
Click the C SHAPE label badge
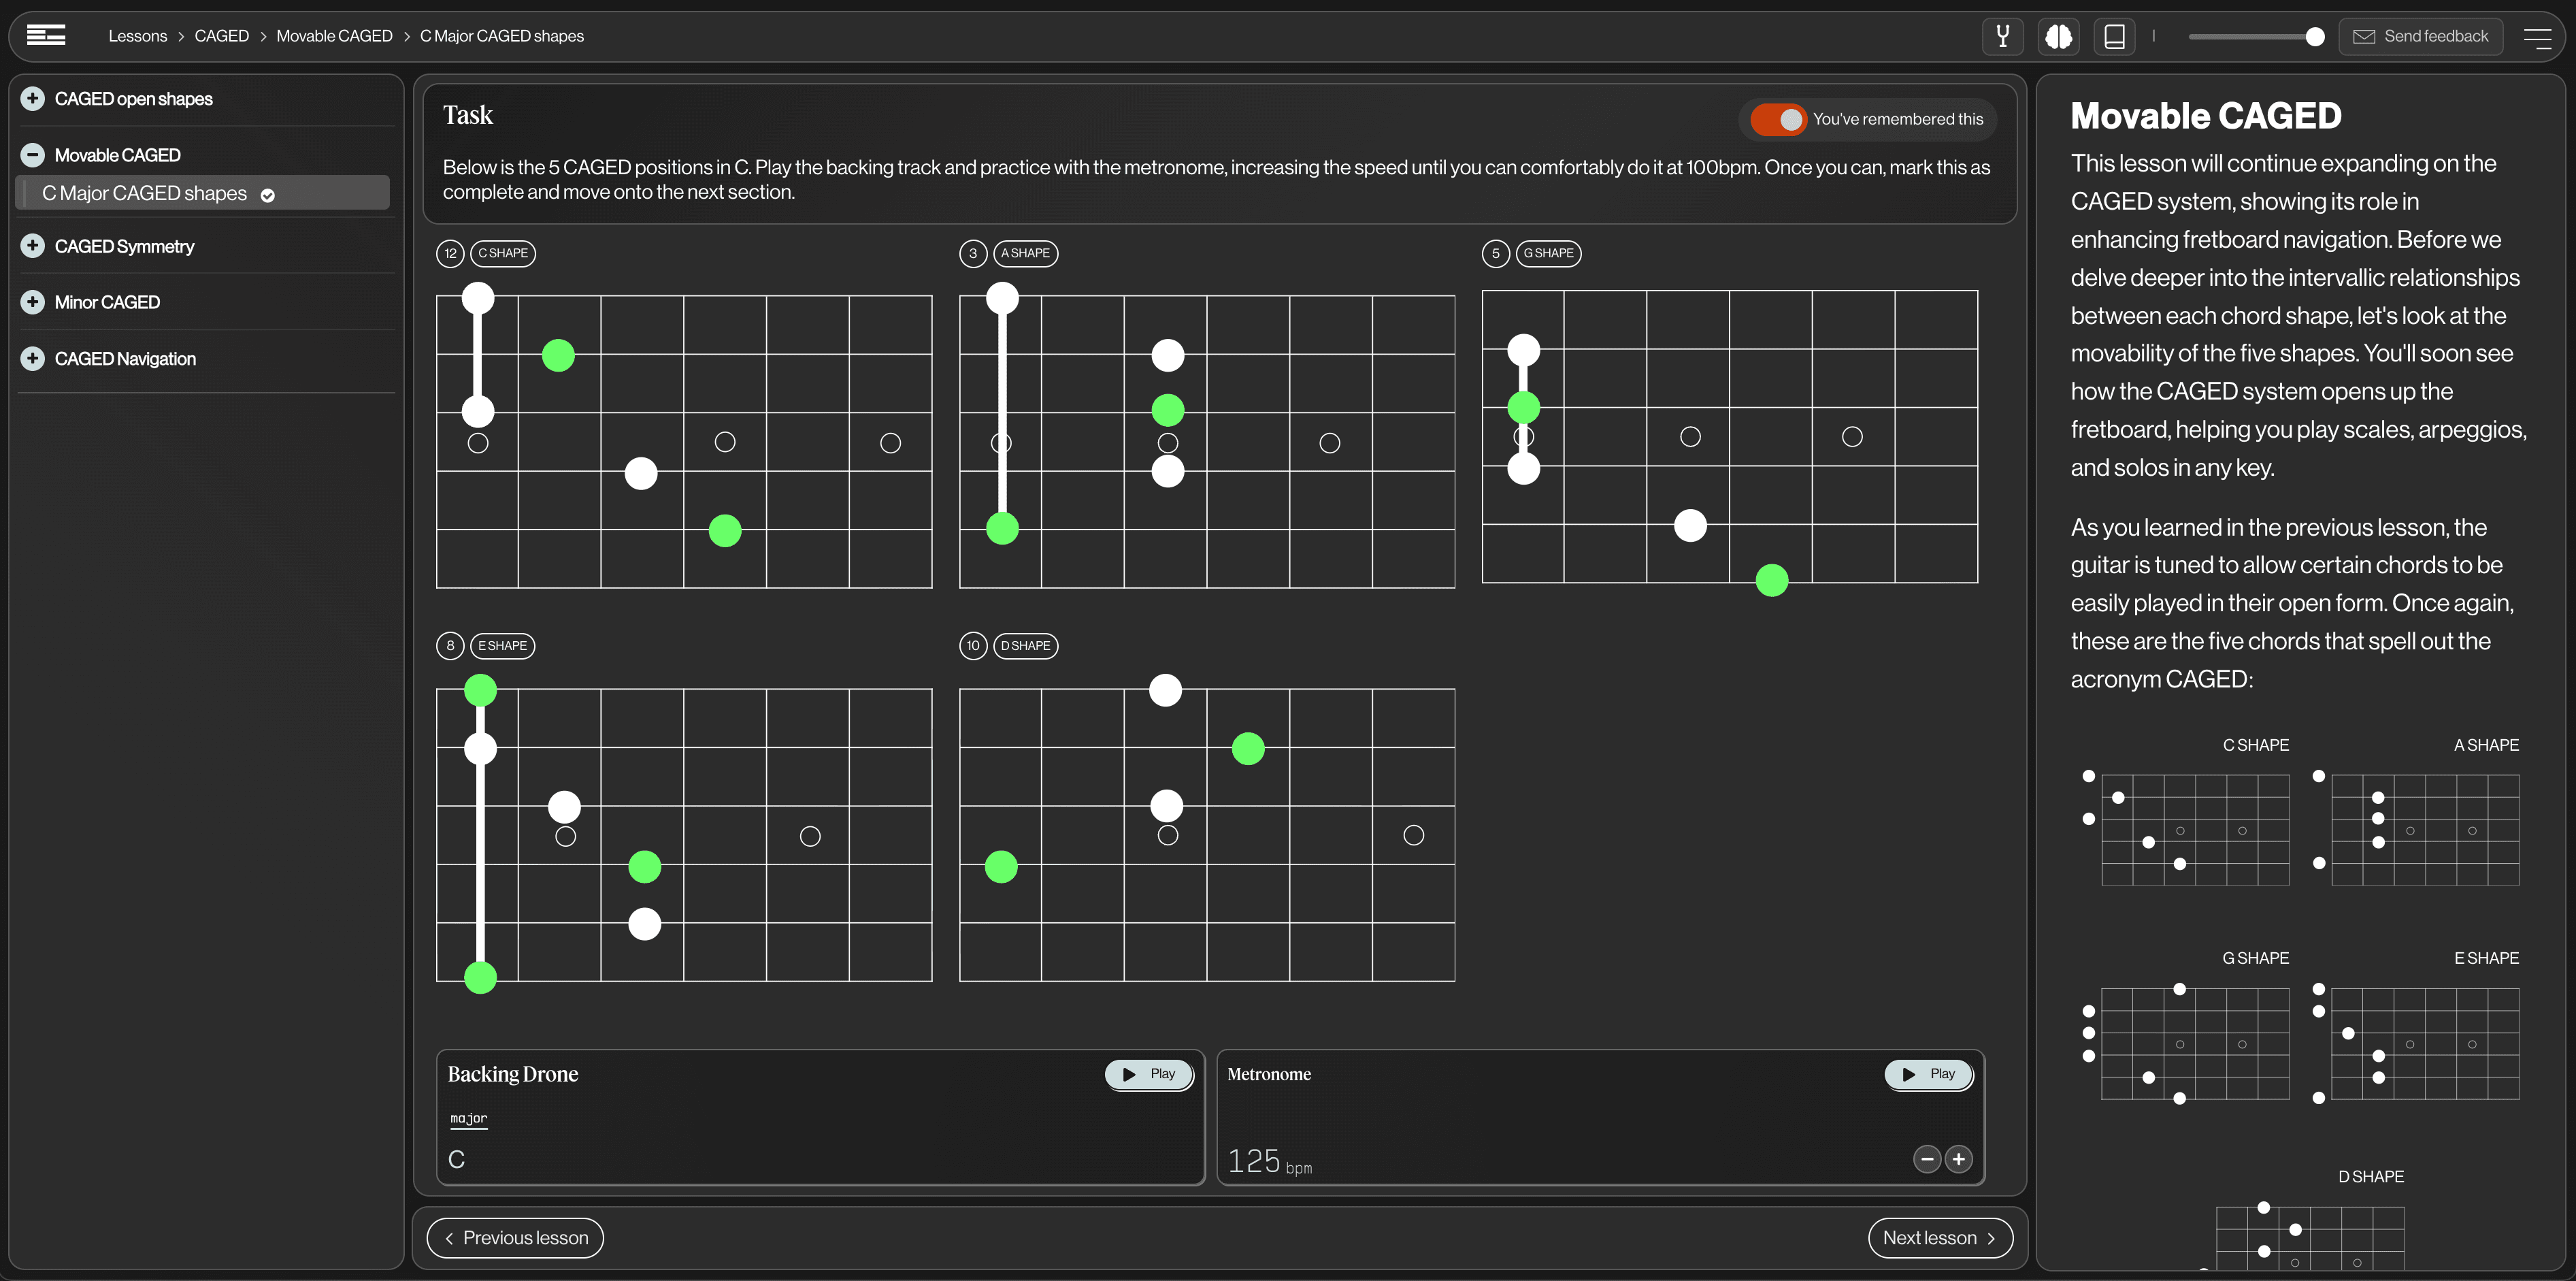tap(503, 253)
